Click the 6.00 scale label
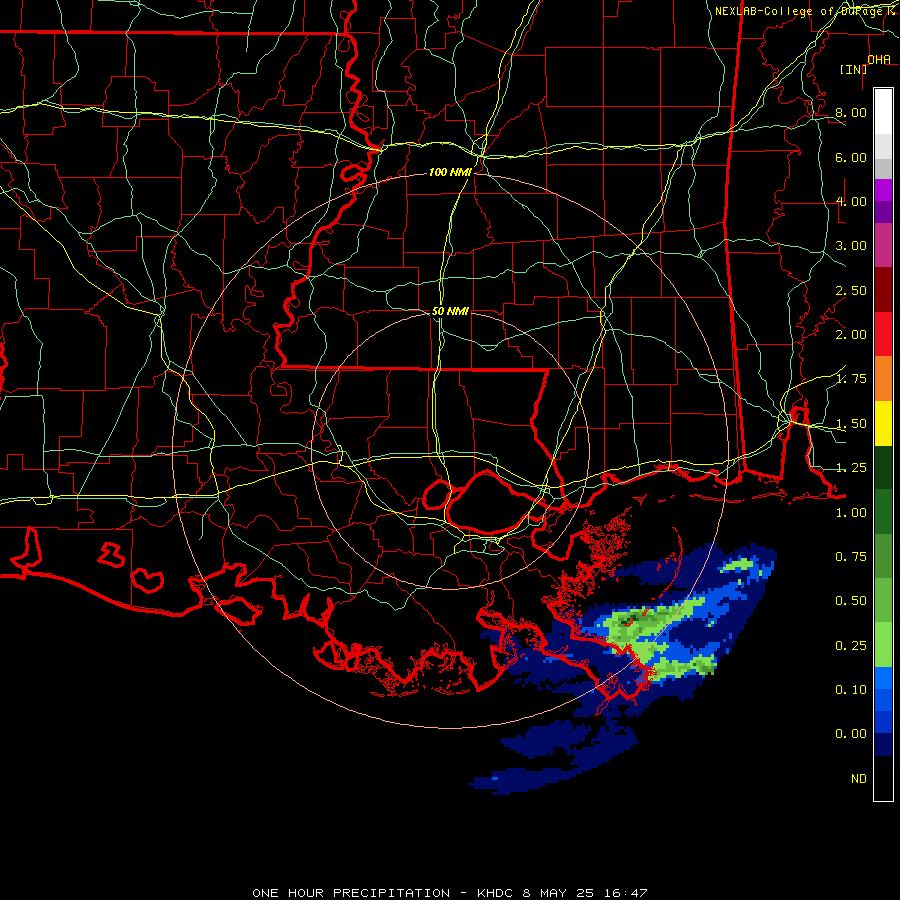 click(x=851, y=157)
